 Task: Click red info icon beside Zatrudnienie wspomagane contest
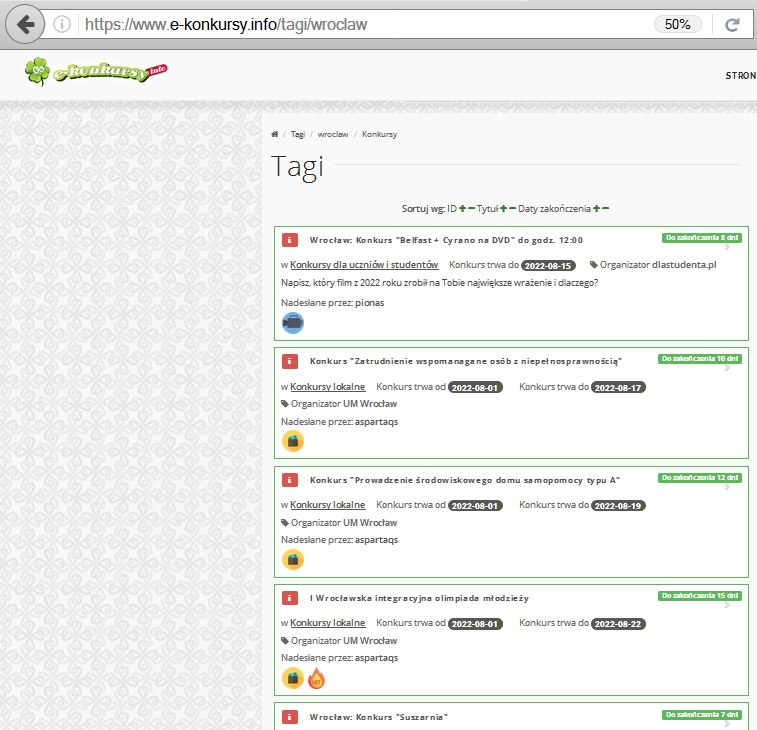coord(290,361)
